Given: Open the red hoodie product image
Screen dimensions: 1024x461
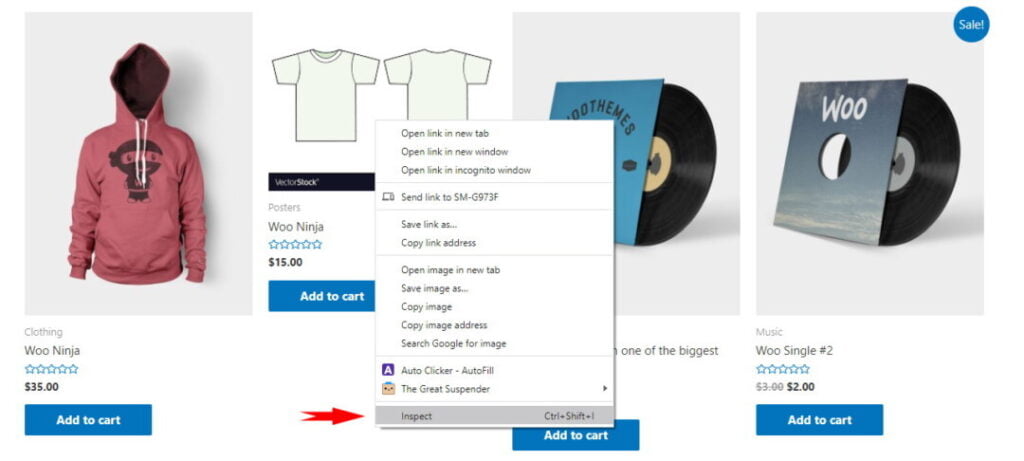Looking at the screenshot, I should (138, 163).
